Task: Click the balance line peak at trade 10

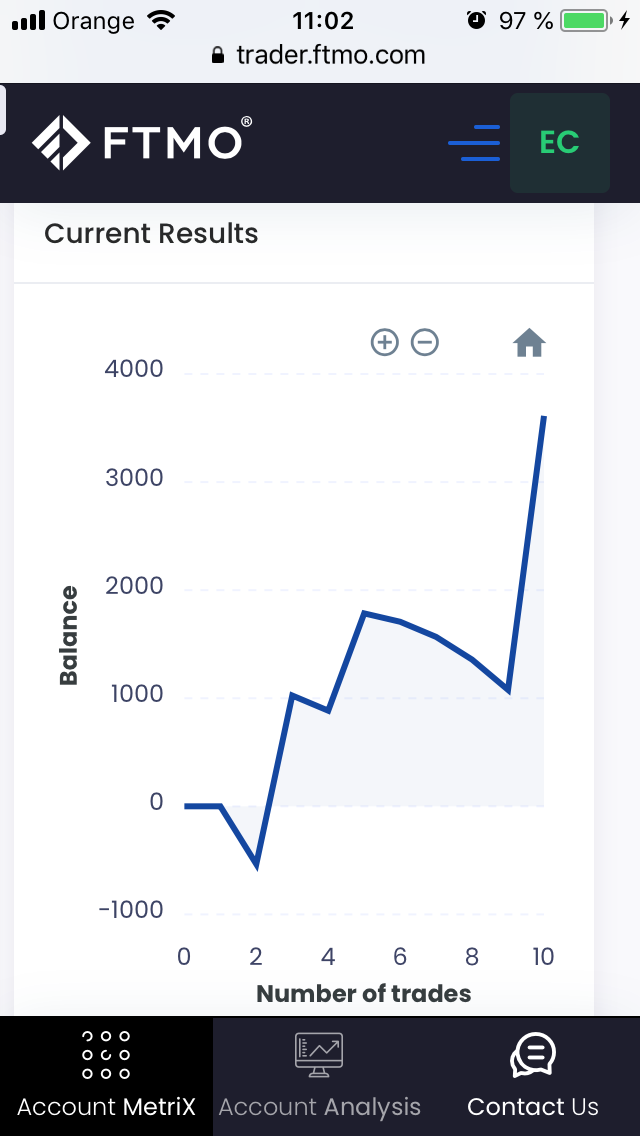Action: pos(543,417)
